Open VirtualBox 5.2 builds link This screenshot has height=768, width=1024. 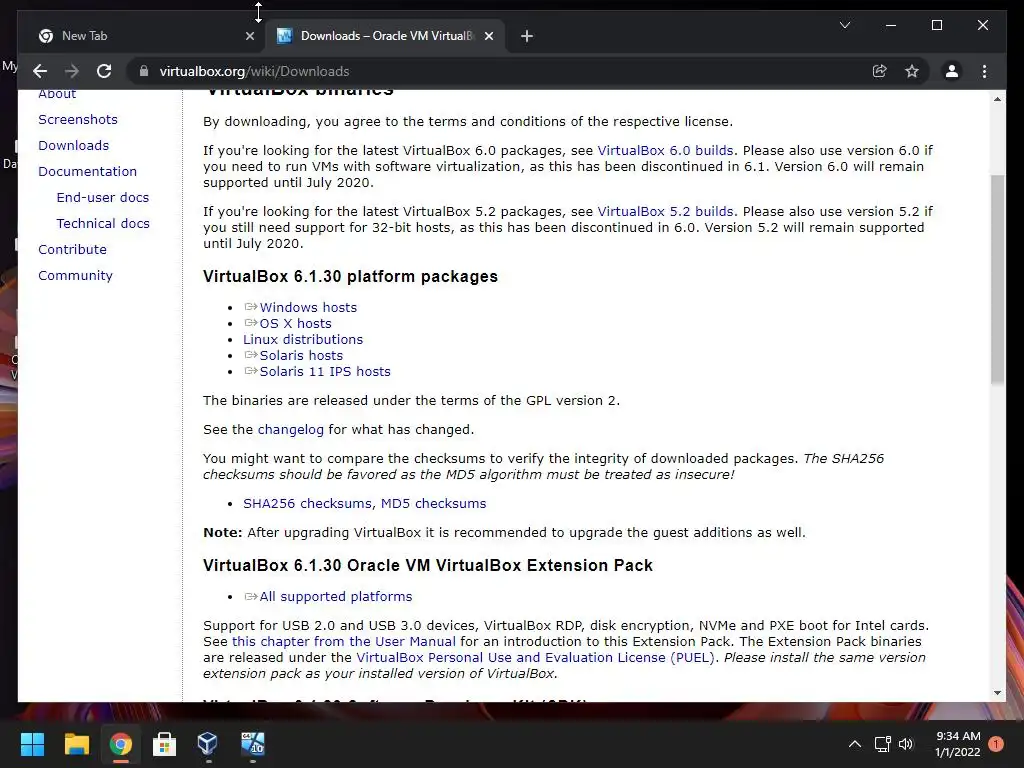click(665, 212)
